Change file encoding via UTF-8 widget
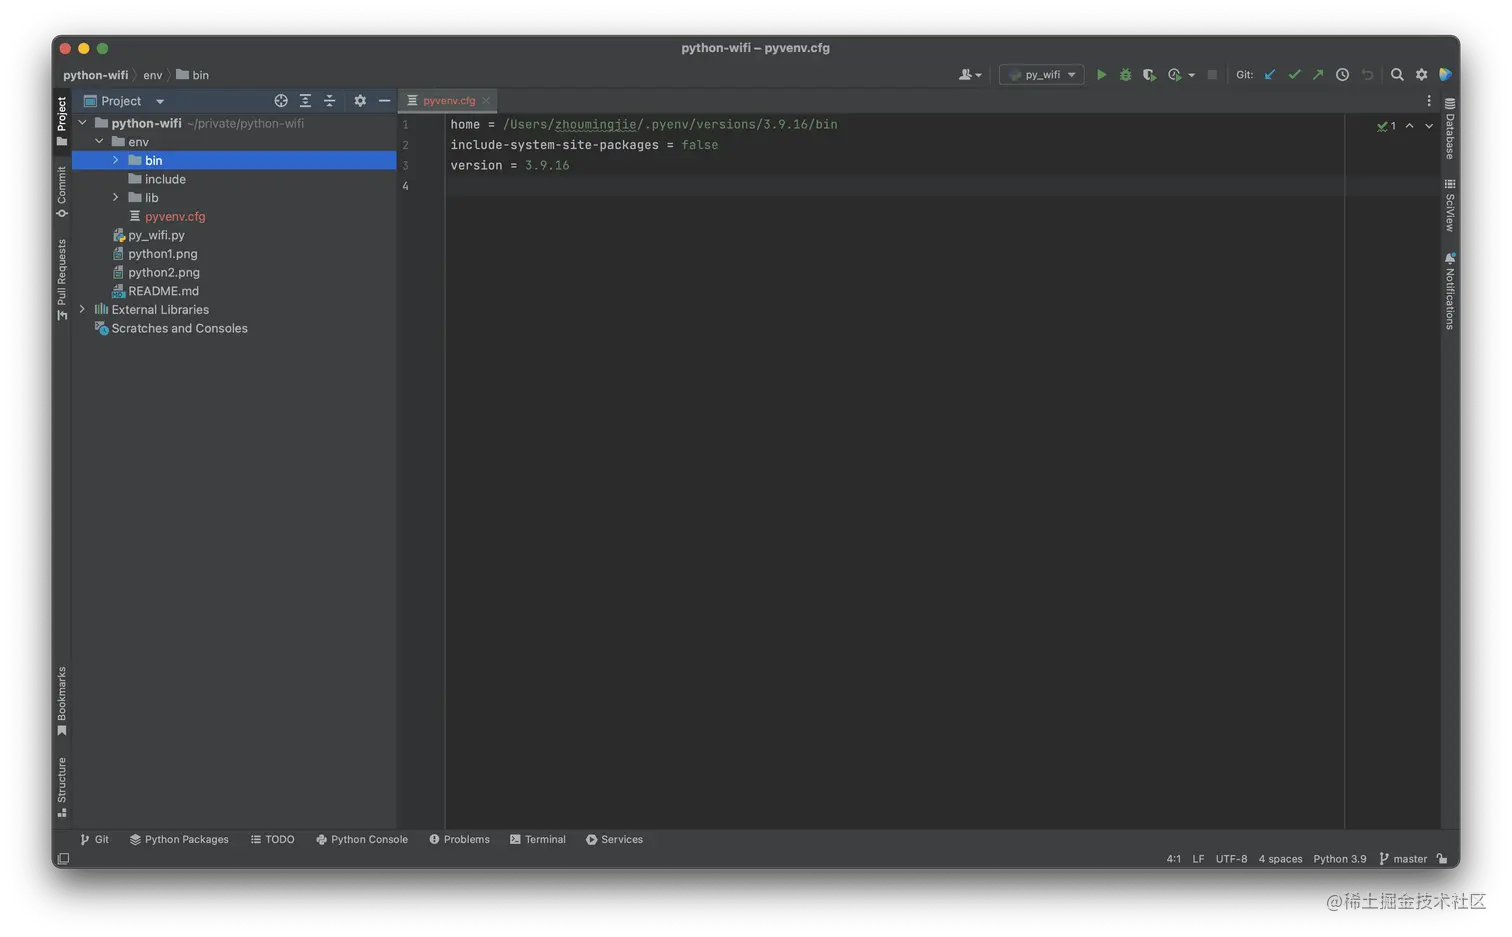1512x937 pixels. (1231, 859)
